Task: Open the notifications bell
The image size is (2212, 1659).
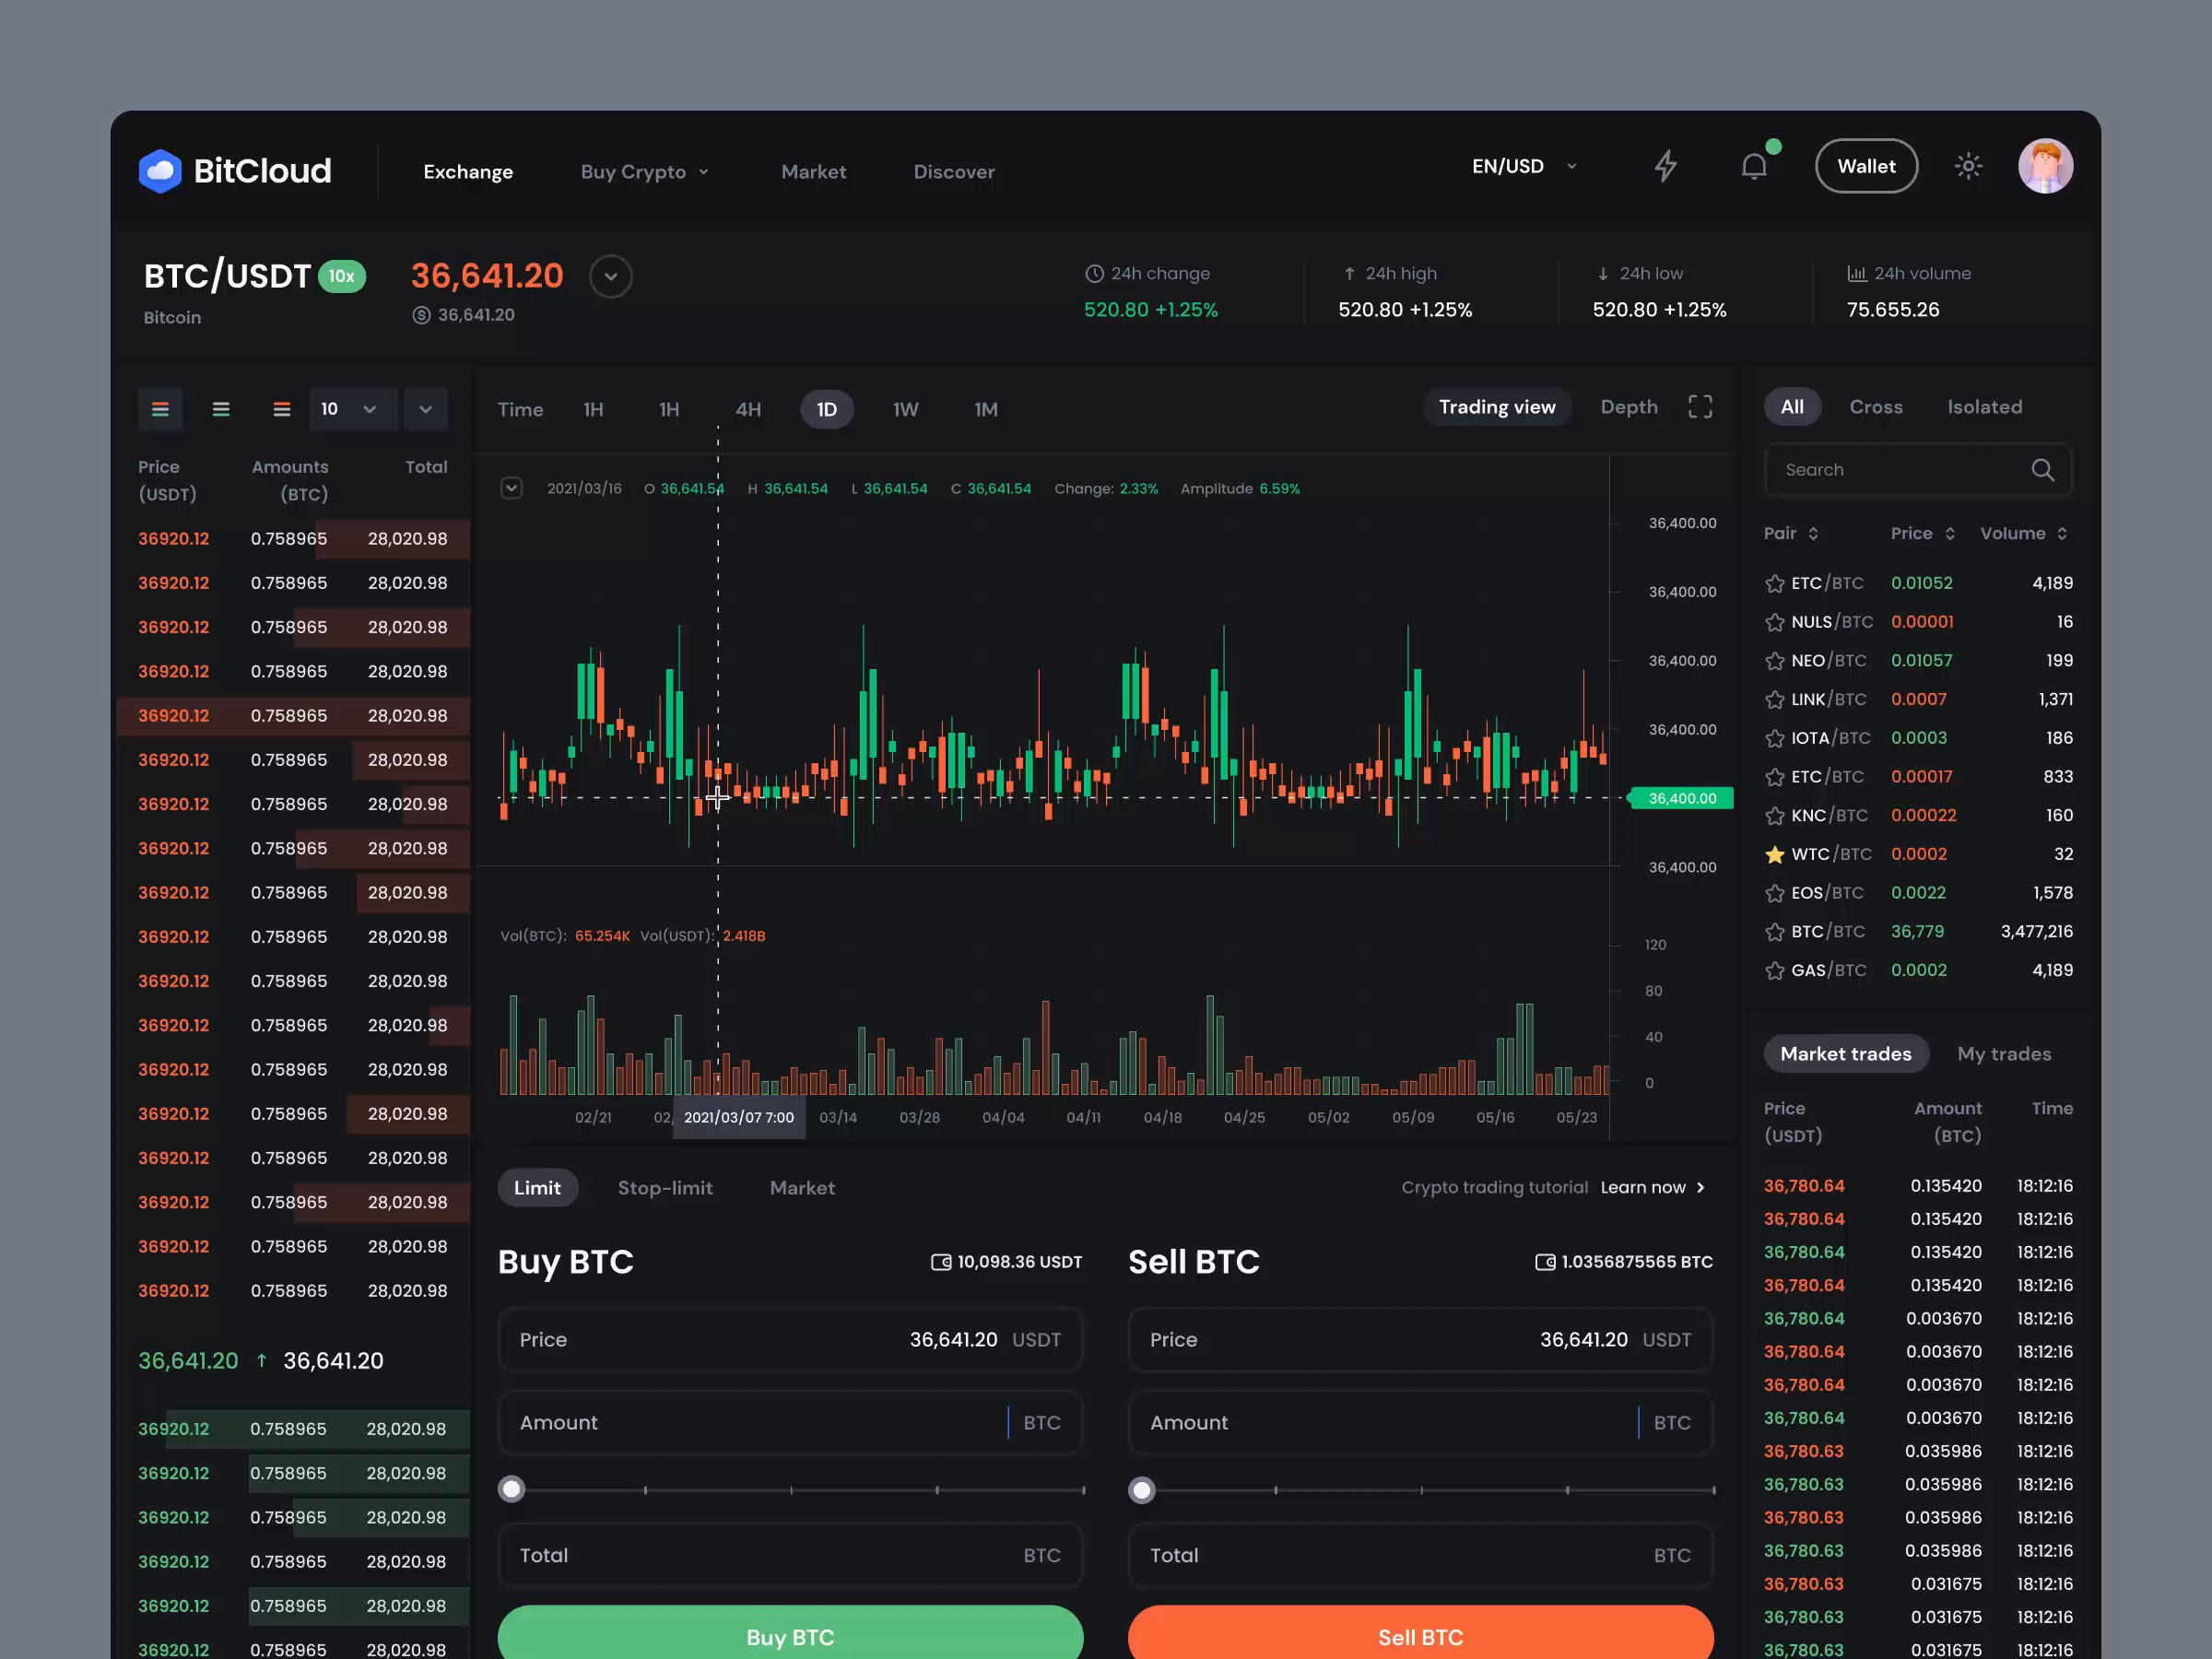Action: [1754, 166]
